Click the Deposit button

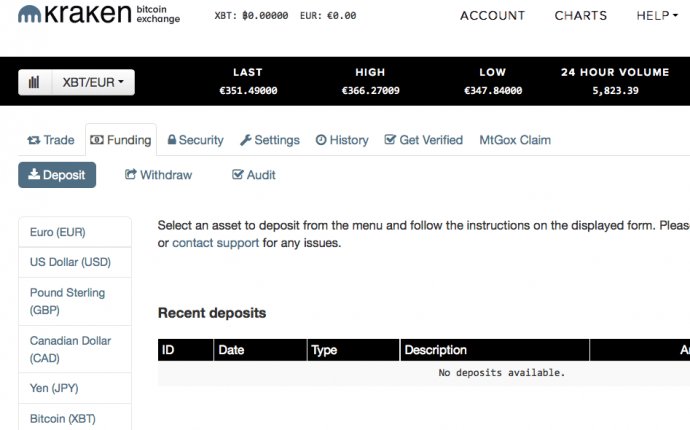(x=57, y=175)
